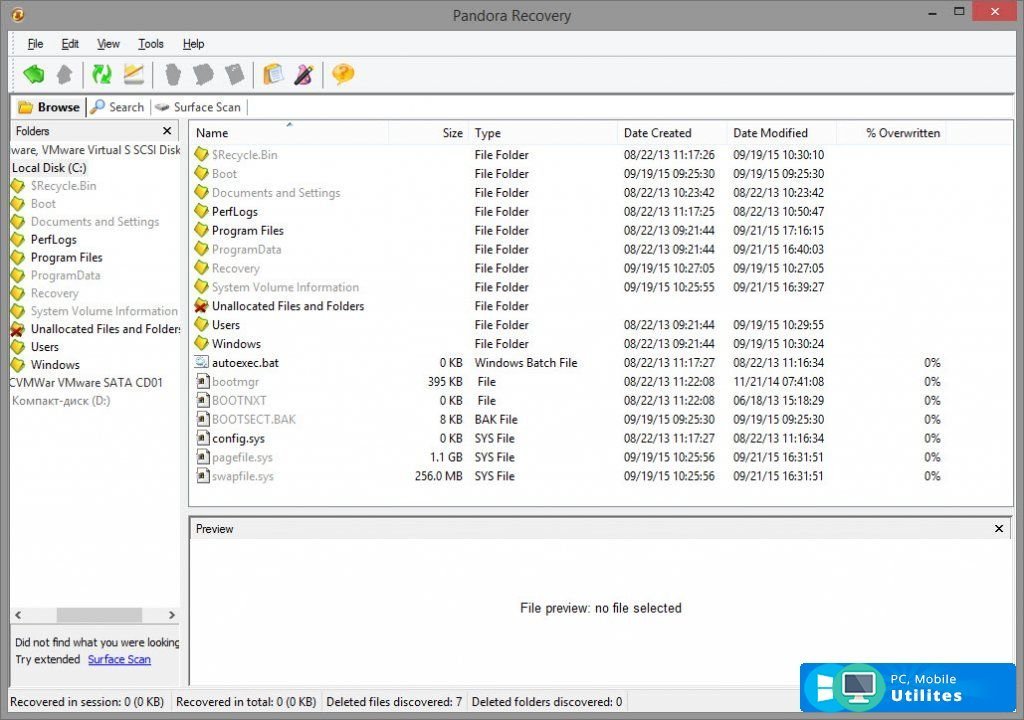Select bootmgr file in list
The height and width of the screenshot is (720, 1024).
coord(235,382)
